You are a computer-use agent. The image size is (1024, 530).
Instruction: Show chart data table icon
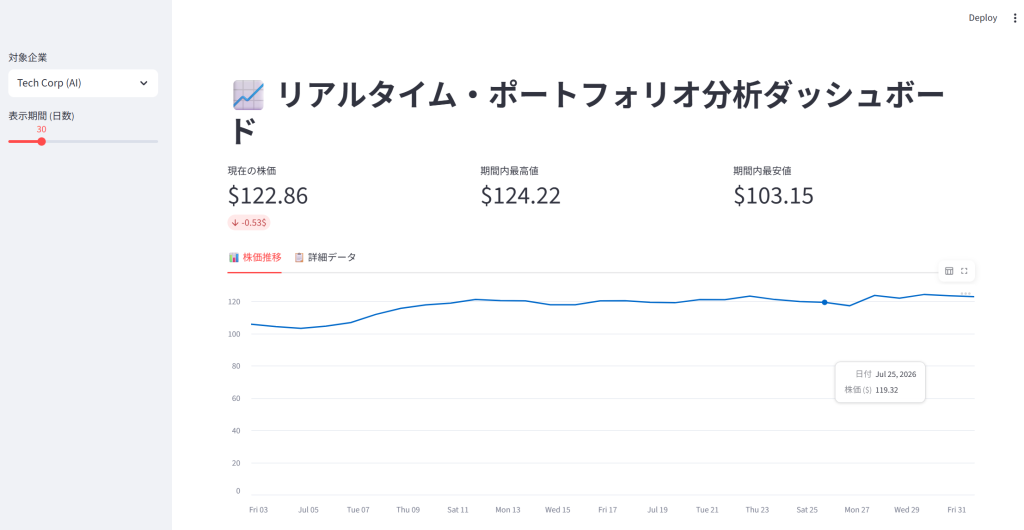pos(949,271)
